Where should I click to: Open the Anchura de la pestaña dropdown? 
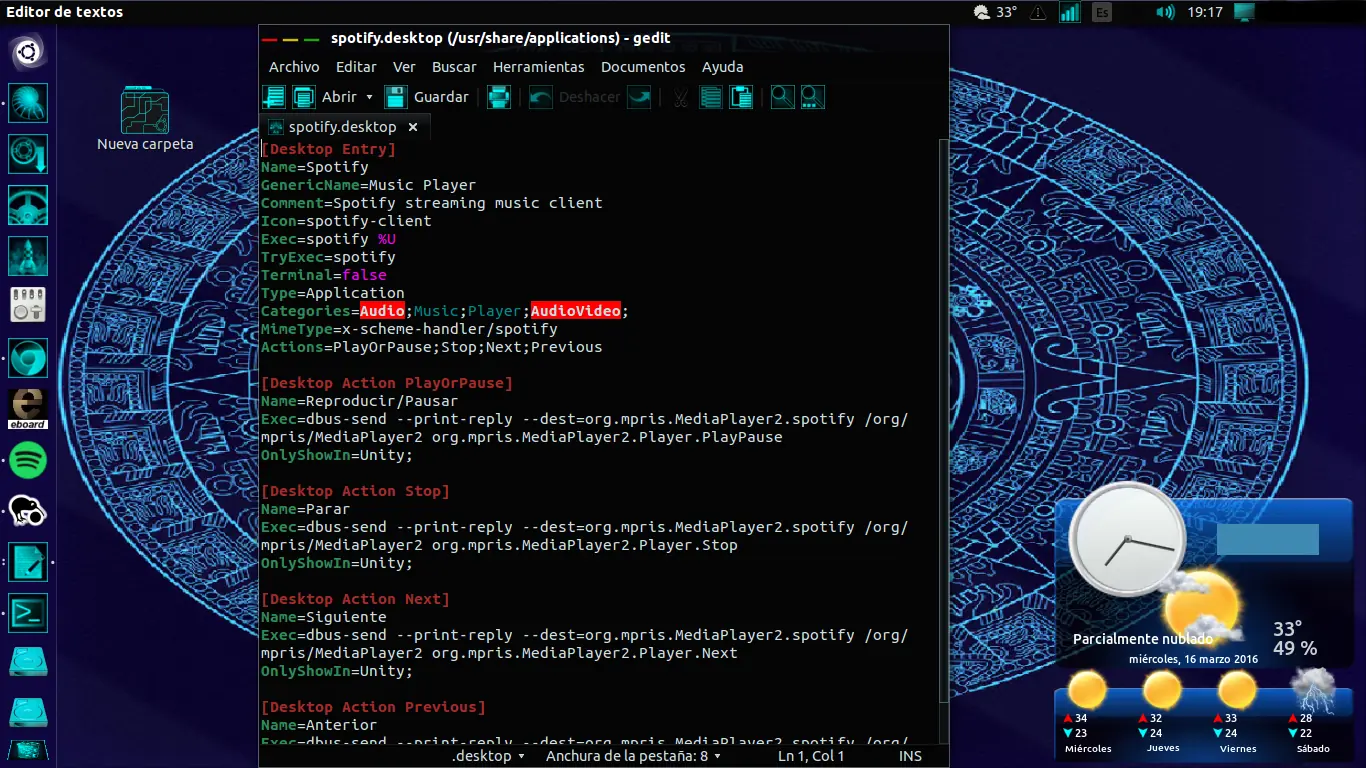coord(634,756)
